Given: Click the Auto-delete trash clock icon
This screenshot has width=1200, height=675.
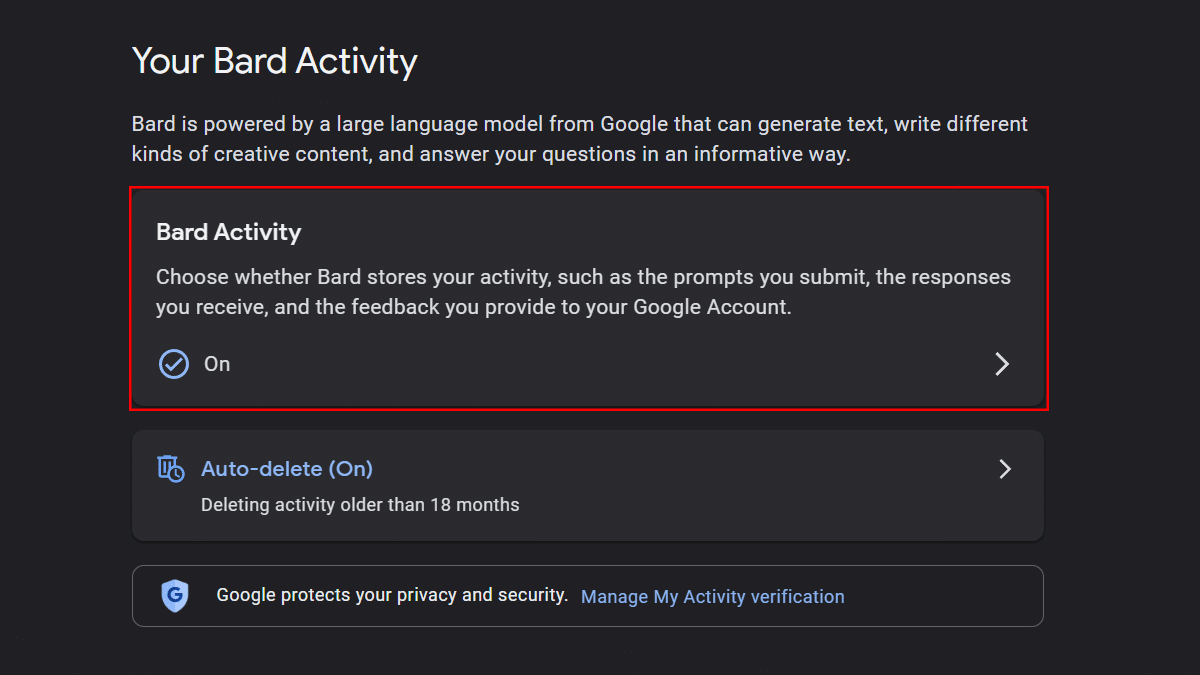Looking at the screenshot, I should click(x=171, y=468).
